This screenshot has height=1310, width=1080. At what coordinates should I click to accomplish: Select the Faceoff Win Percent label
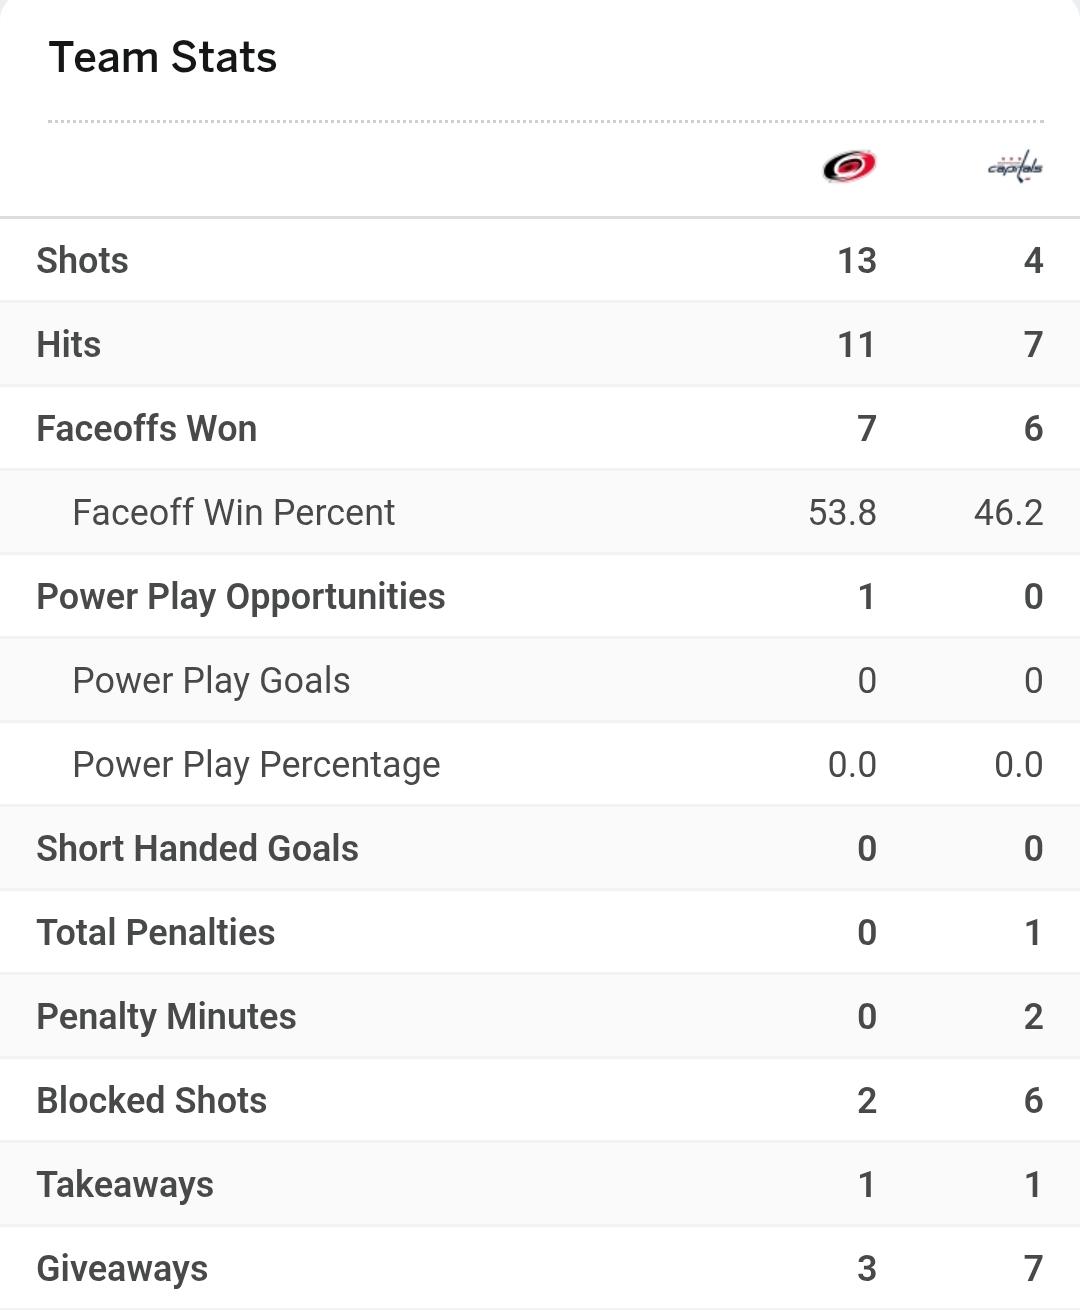234,513
